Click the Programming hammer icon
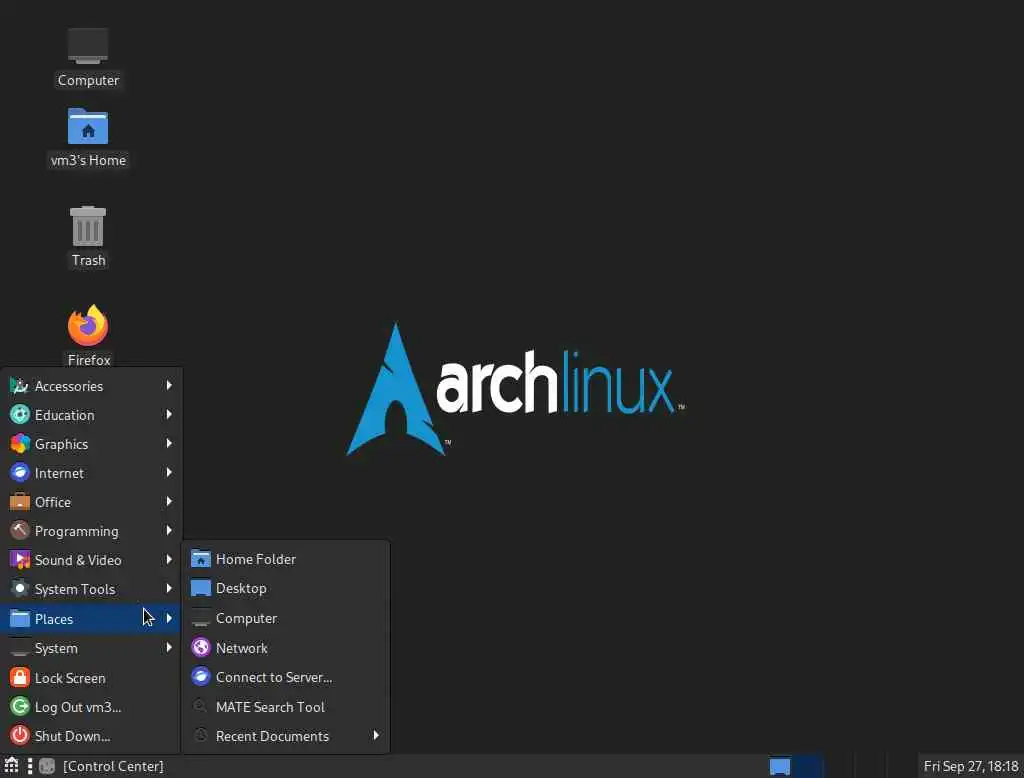This screenshot has width=1024, height=778. tap(20, 531)
